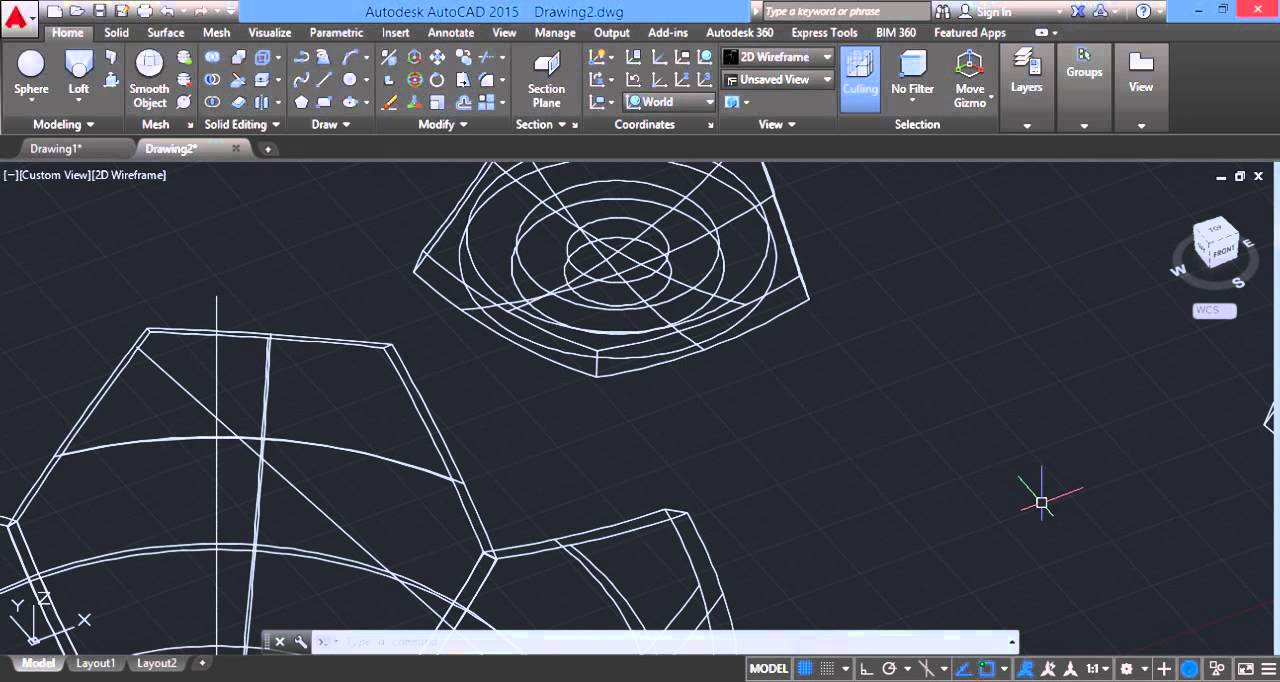Click the Save disk icon
The image size is (1280, 682).
[99, 11]
